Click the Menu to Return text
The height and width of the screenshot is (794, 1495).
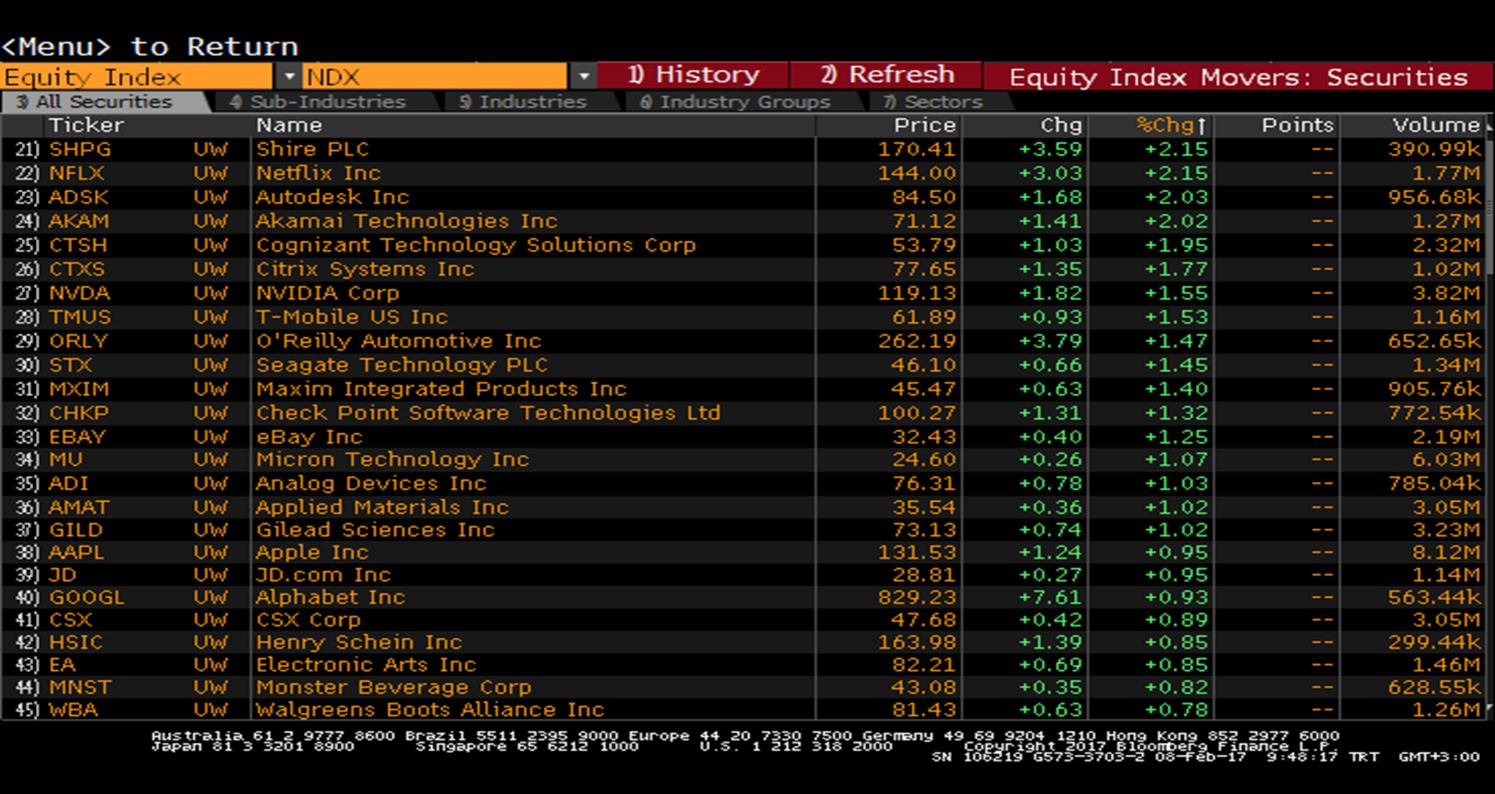tap(149, 47)
